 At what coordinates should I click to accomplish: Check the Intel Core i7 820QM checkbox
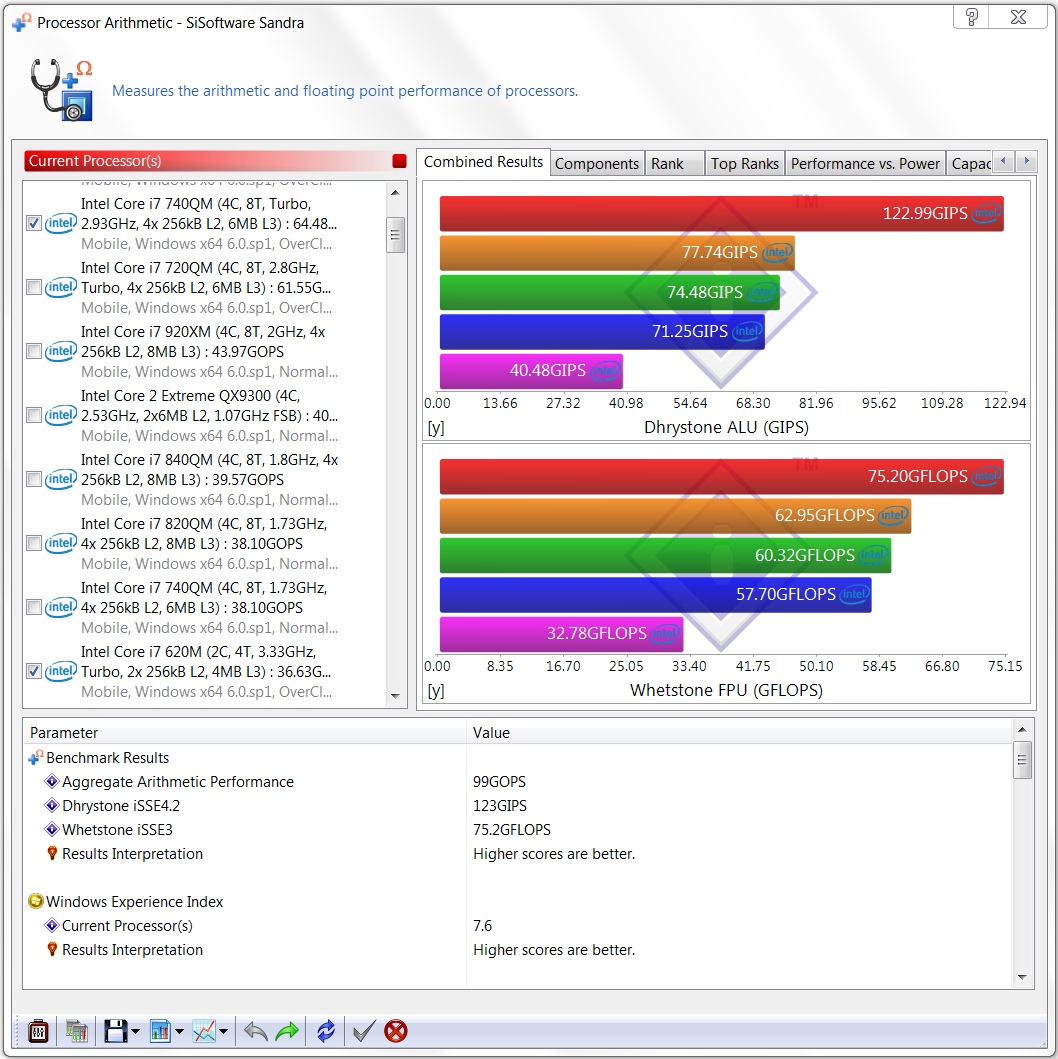pos(34,543)
